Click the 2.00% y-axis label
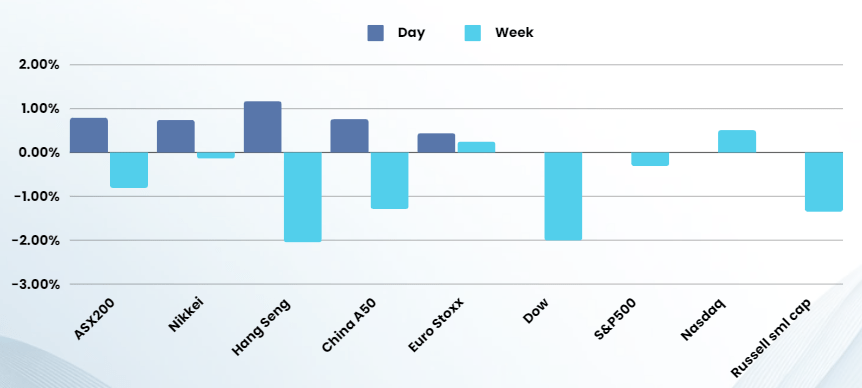Image resolution: width=862 pixels, height=388 pixels. click(39, 65)
